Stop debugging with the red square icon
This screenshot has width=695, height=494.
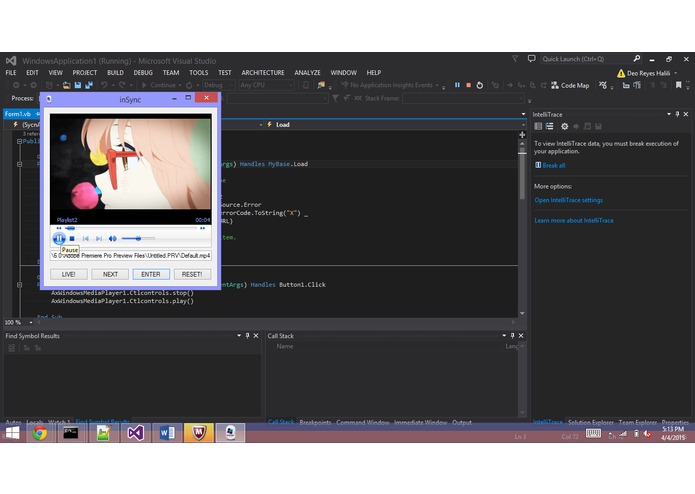[468, 85]
